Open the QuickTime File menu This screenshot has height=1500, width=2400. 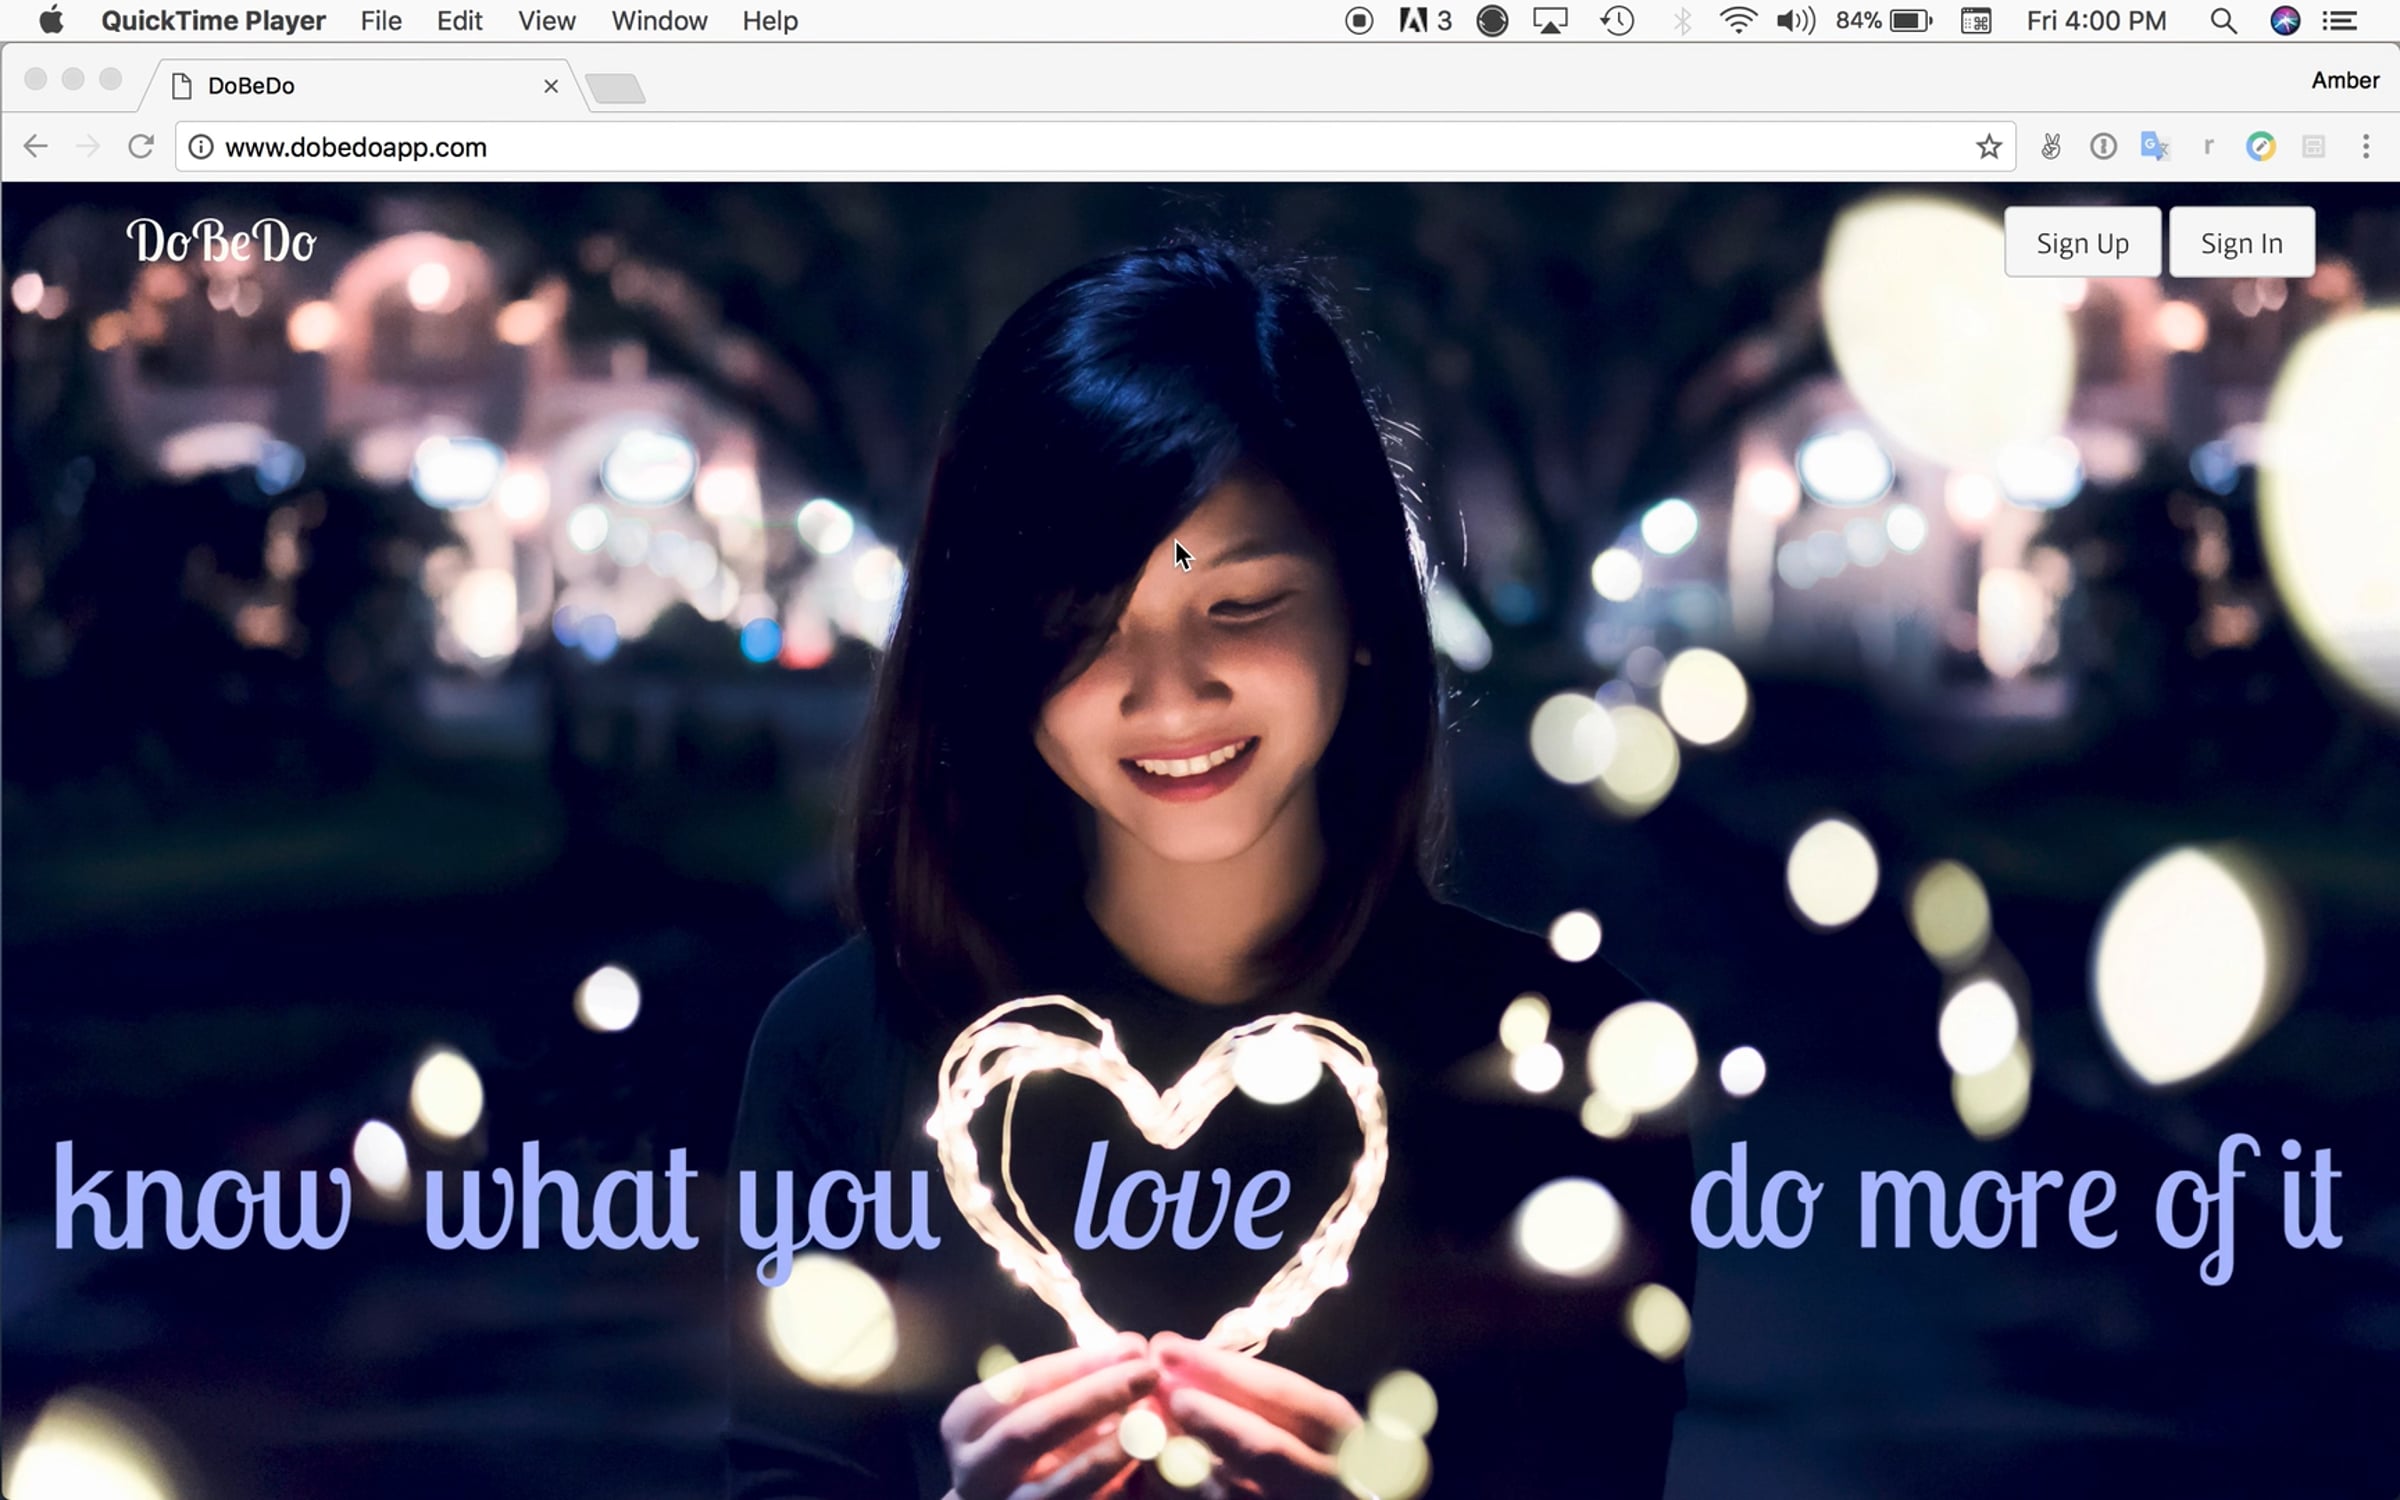click(381, 21)
